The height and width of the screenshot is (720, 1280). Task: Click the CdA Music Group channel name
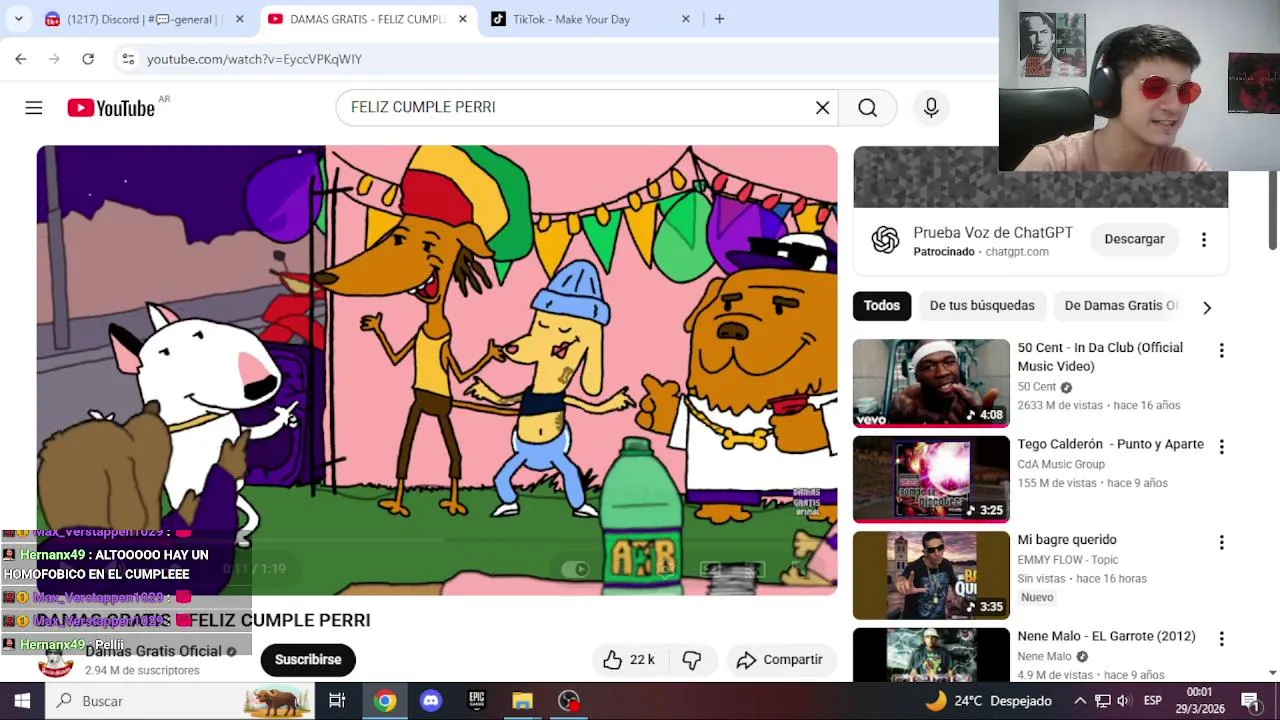coord(1061,464)
